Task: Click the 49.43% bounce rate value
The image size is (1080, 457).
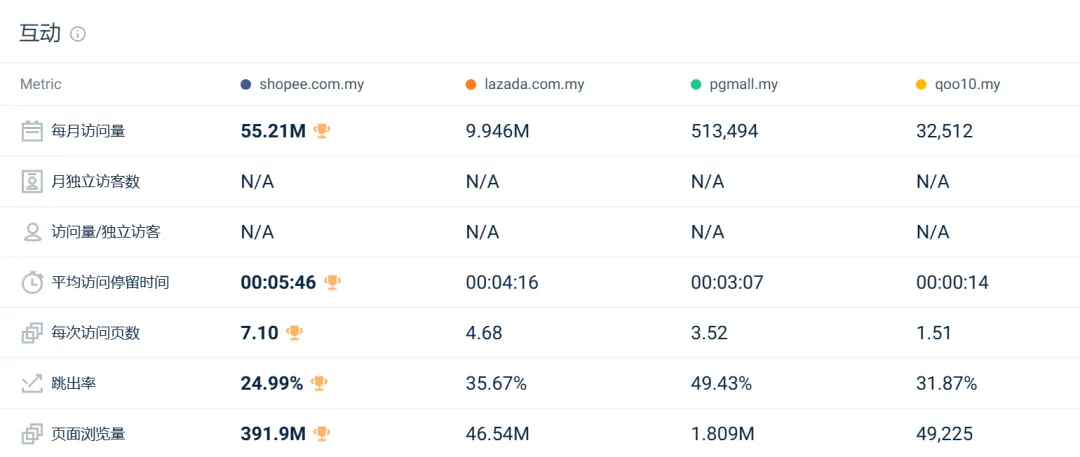Action: pyautogui.click(x=721, y=384)
